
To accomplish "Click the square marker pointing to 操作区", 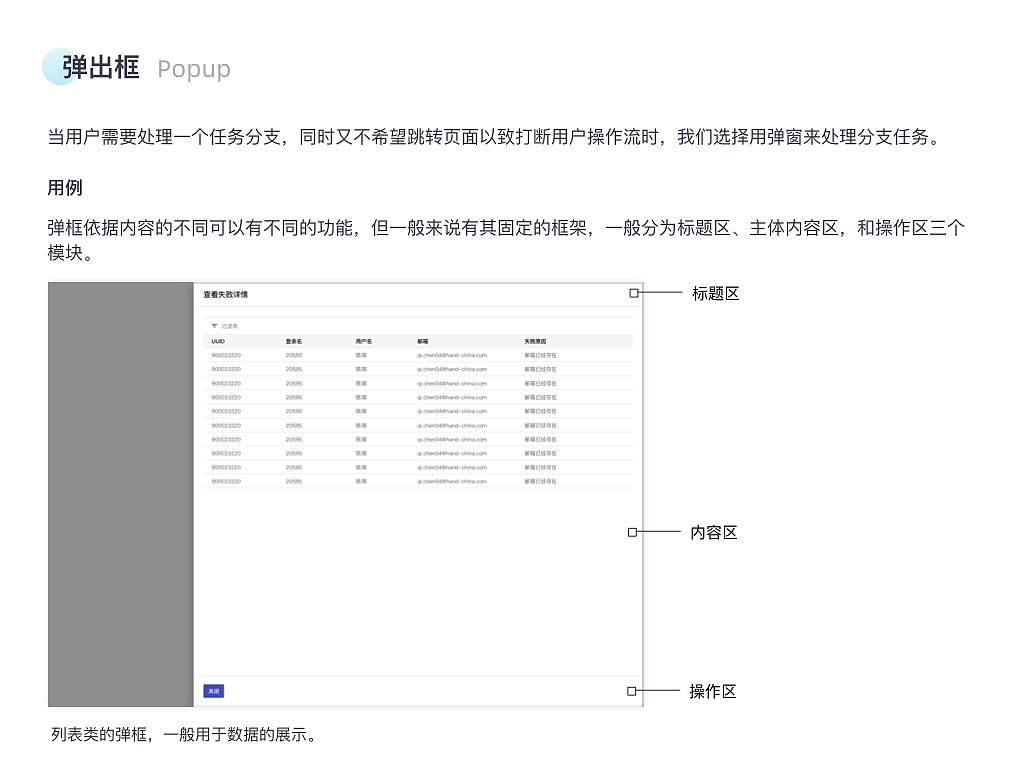I will pyautogui.click(x=633, y=691).
